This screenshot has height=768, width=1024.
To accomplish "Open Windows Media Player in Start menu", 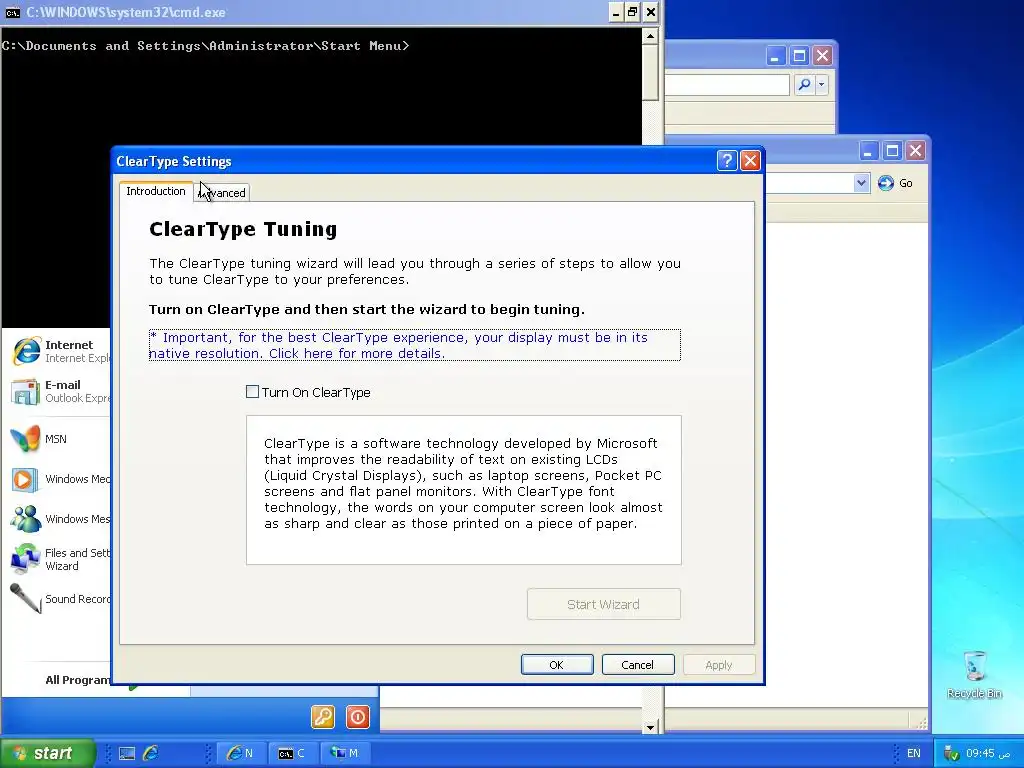I will tap(61, 479).
